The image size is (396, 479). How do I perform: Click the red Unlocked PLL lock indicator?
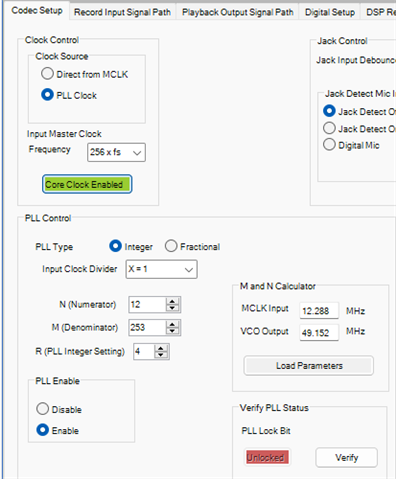click(266, 457)
